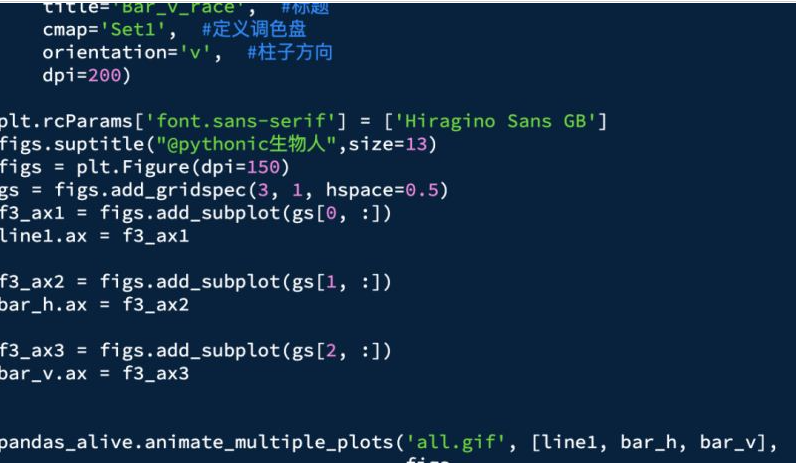Click the 'font.sans-serif' string
Viewport: 796px width, 464px height.
(x=240, y=121)
